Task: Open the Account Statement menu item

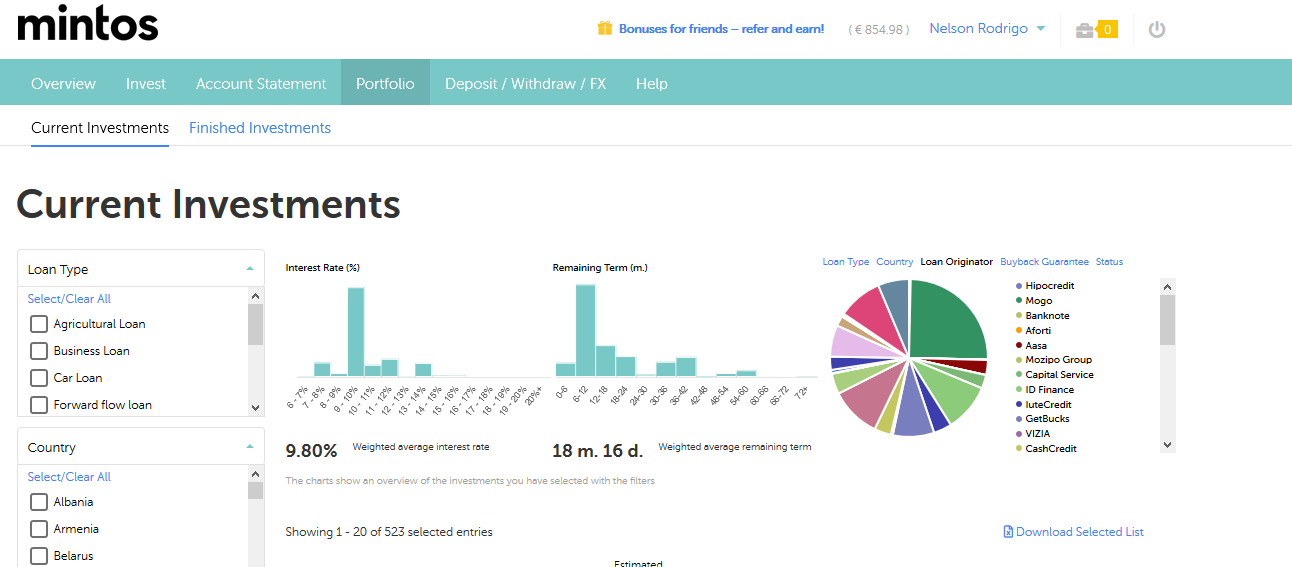Action: pyautogui.click(x=261, y=84)
